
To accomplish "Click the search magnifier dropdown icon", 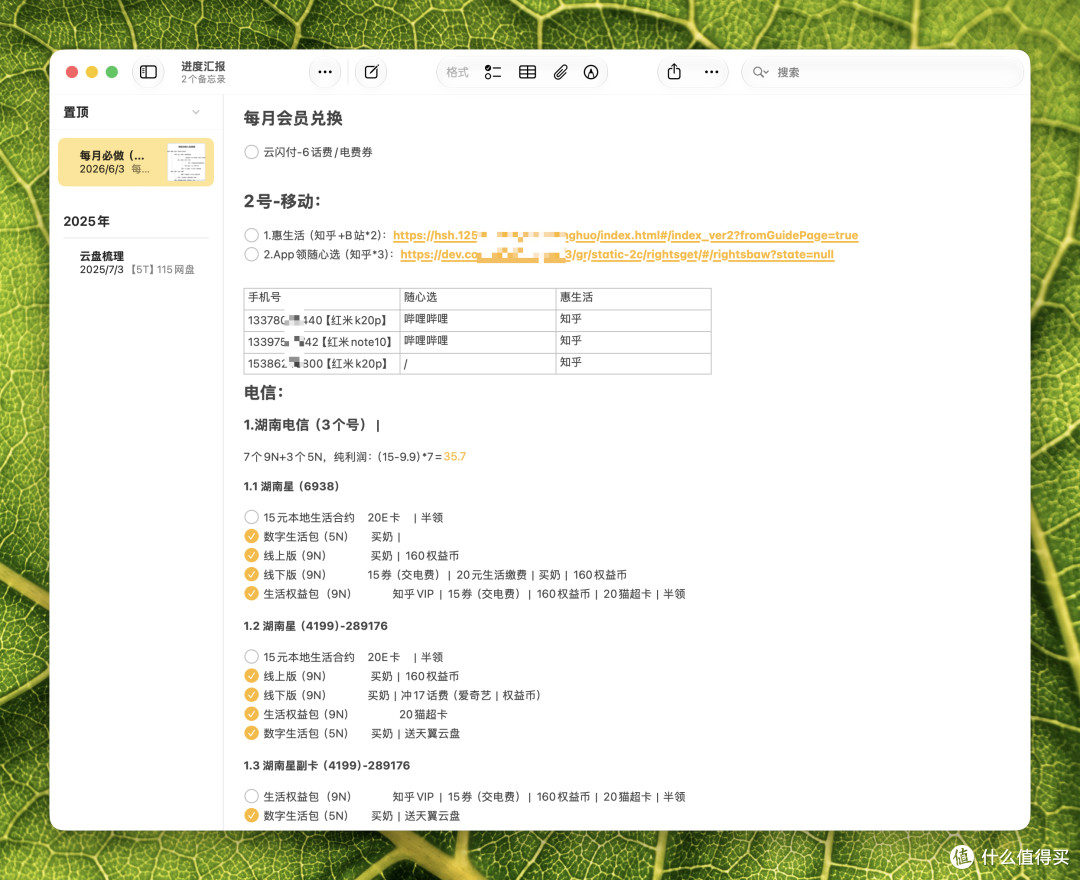I will pyautogui.click(x=760, y=72).
